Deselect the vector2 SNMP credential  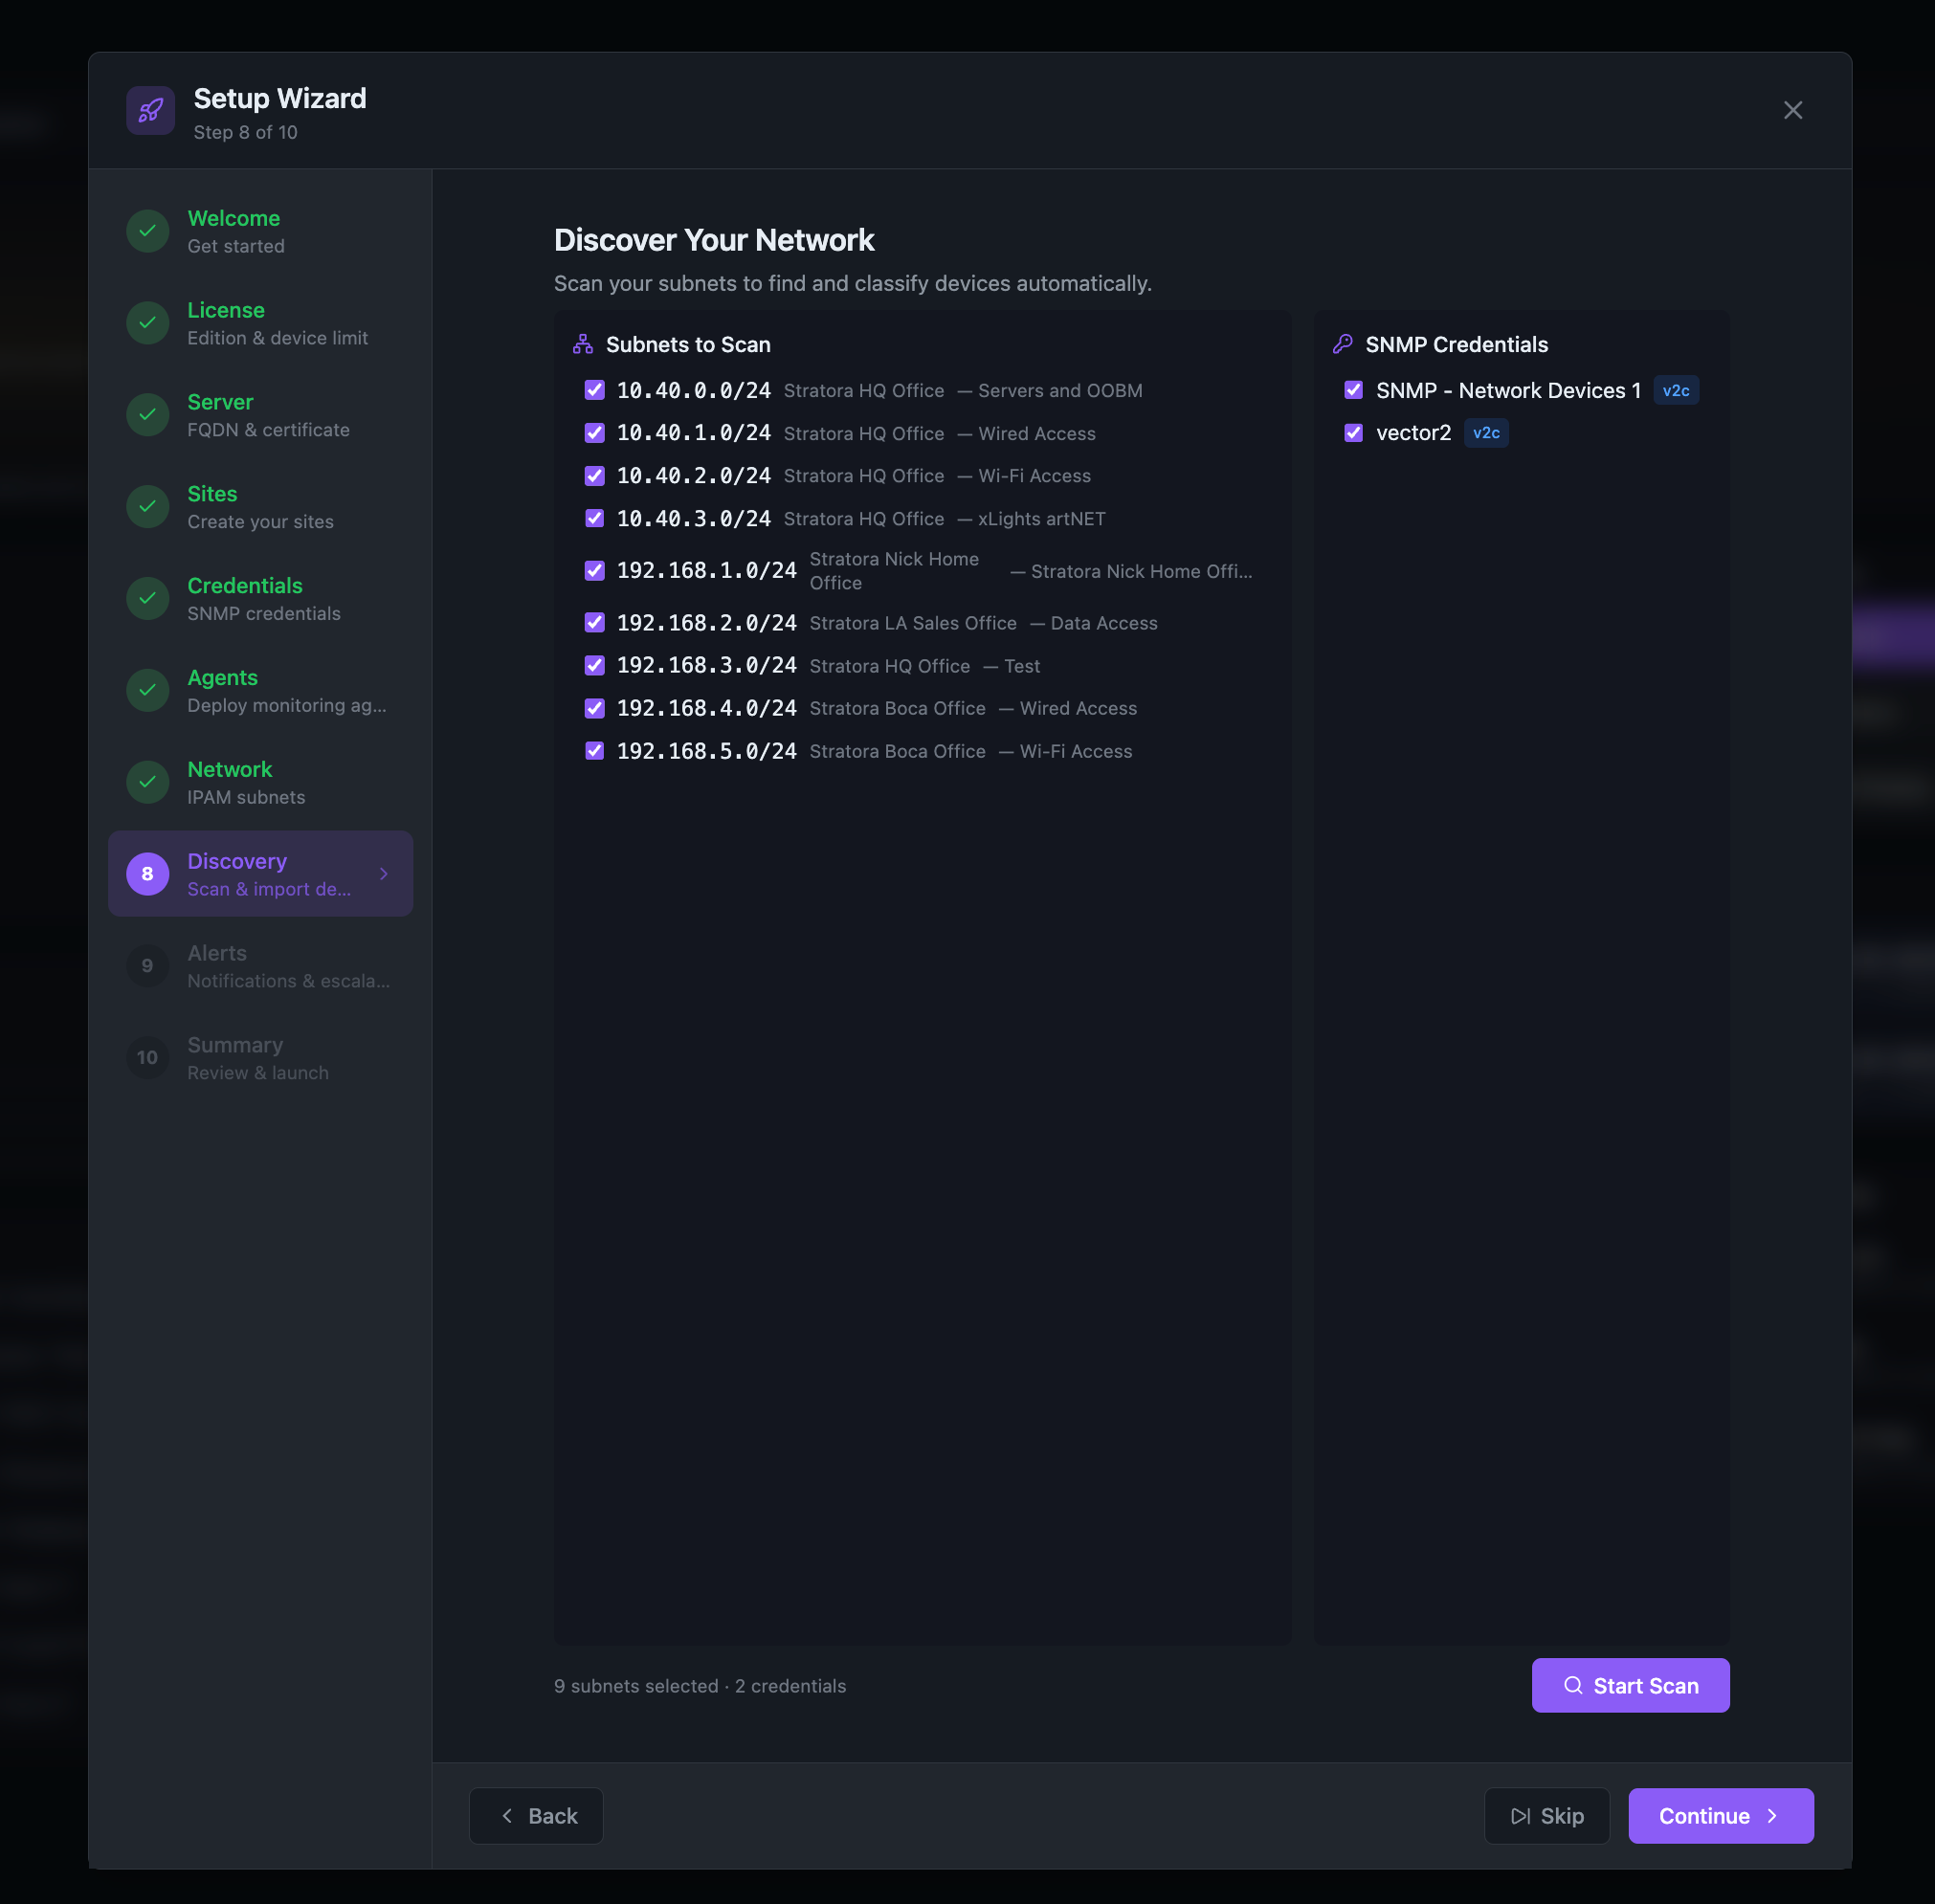(1354, 433)
